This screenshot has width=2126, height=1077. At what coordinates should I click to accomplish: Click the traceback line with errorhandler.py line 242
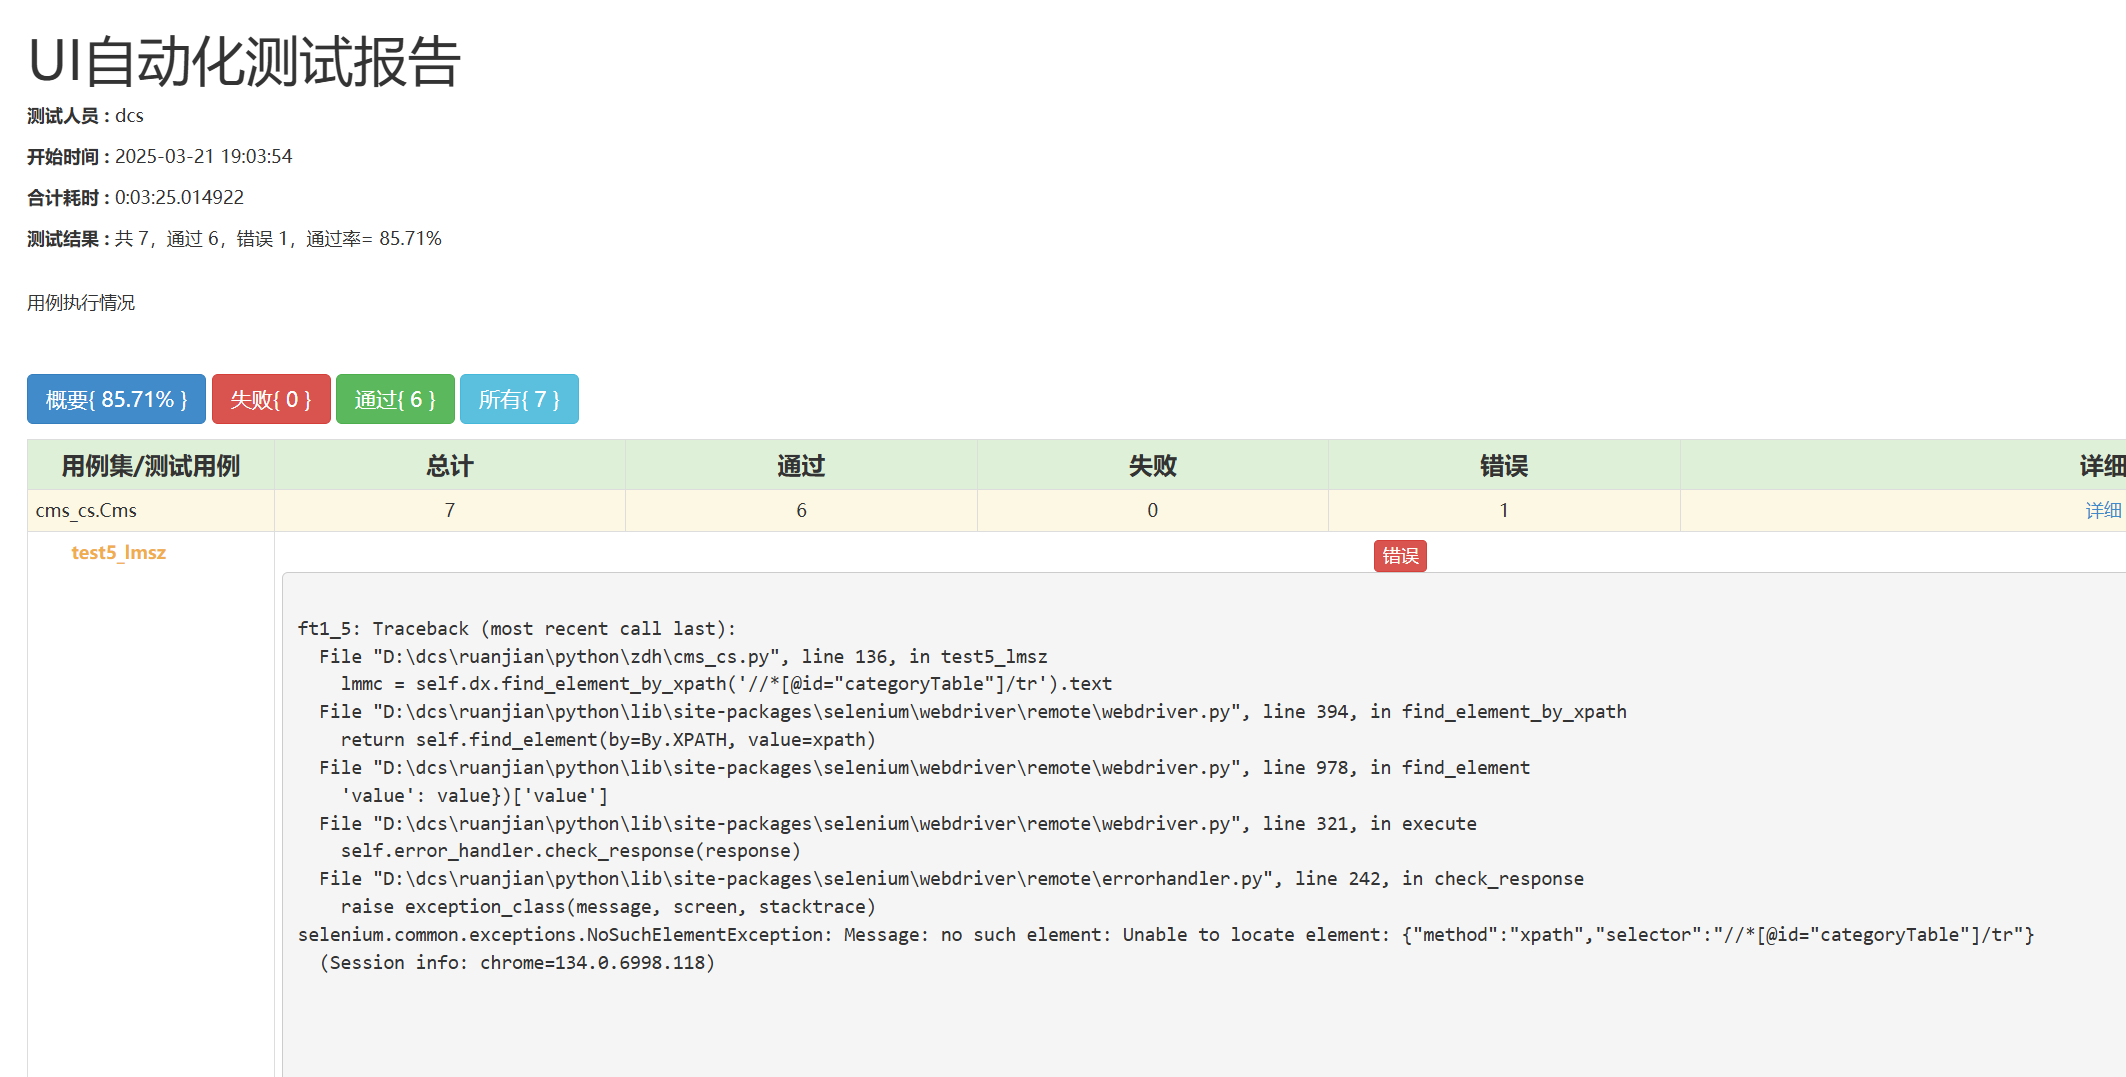952,879
